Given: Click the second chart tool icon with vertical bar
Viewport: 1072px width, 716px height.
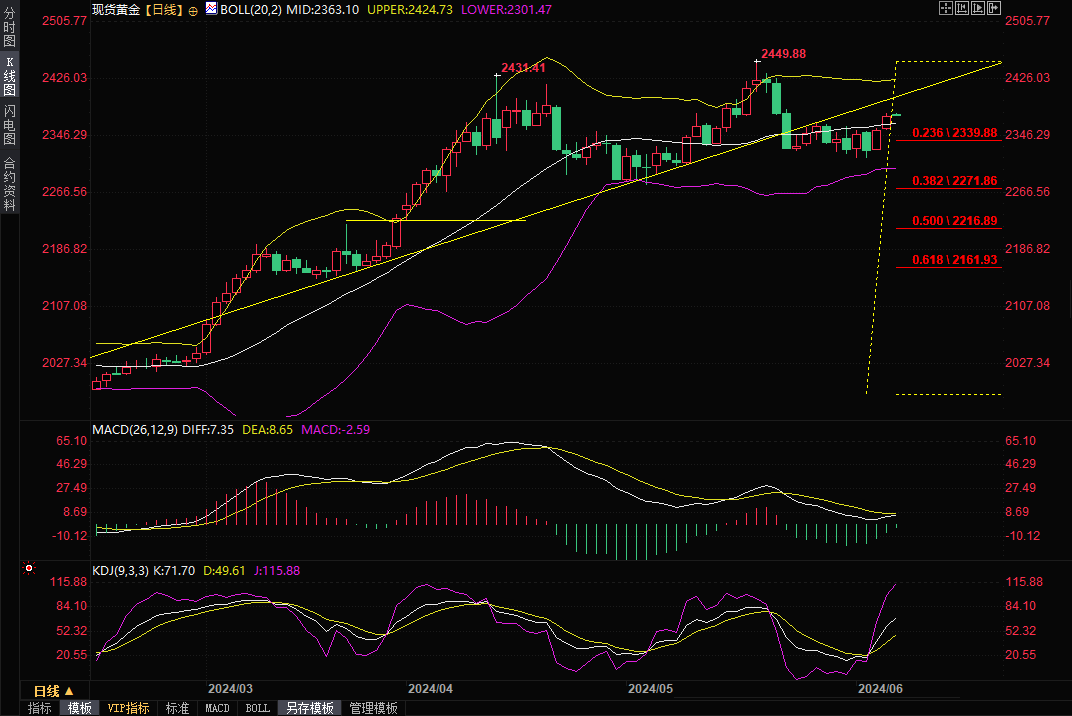Looking at the screenshot, I should tap(964, 8).
